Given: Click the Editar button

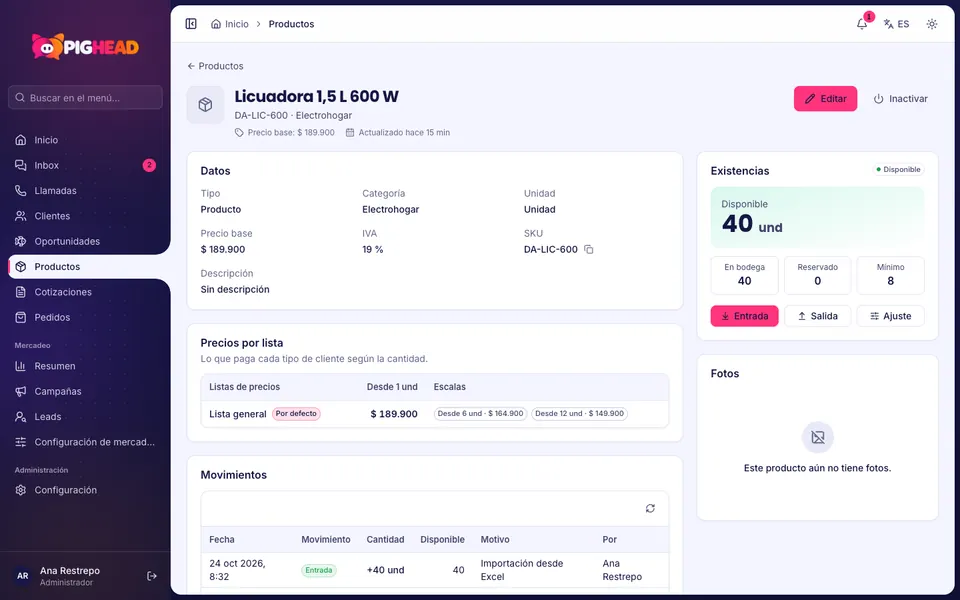Looking at the screenshot, I should 825,99.
